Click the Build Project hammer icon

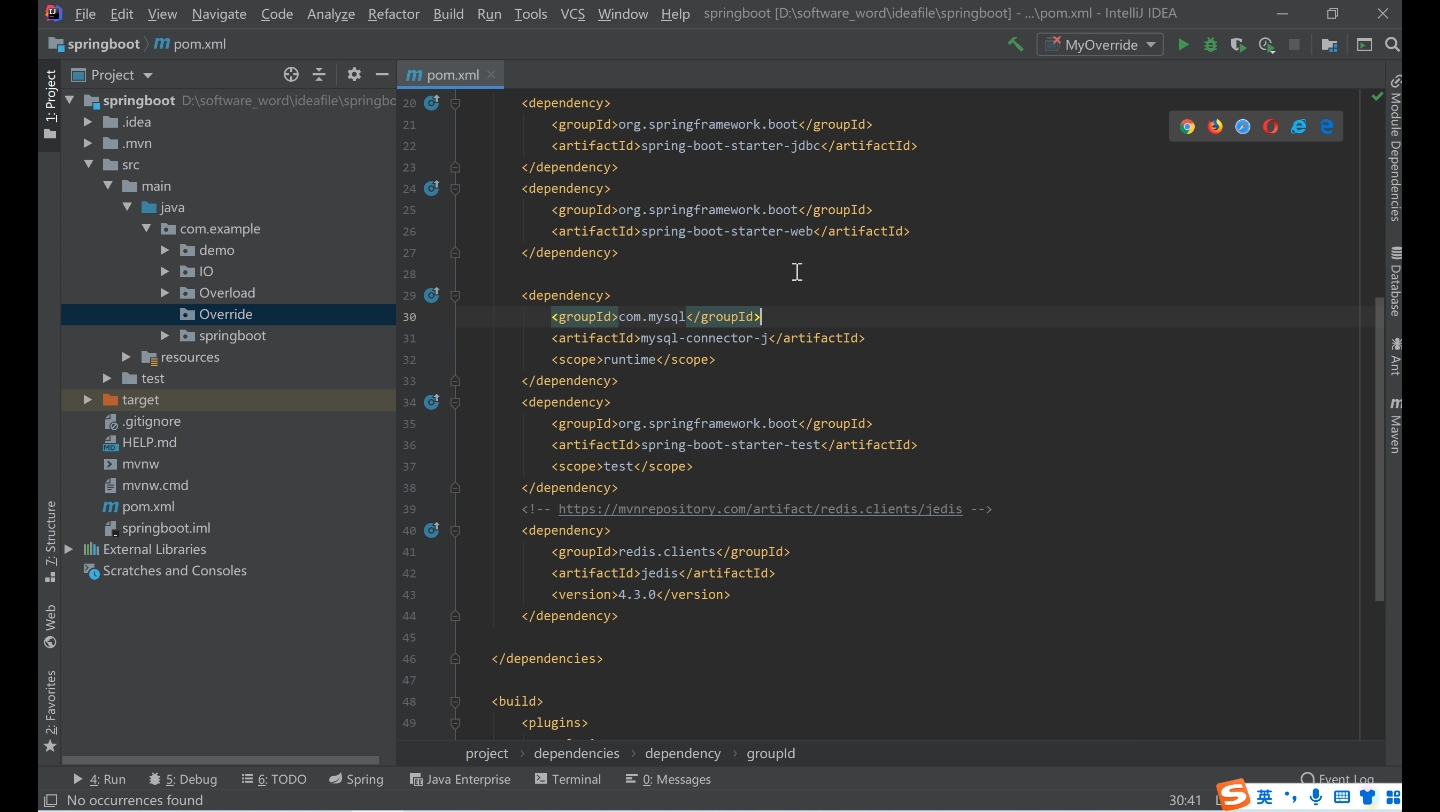pyautogui.click(x=1015, y=44)
